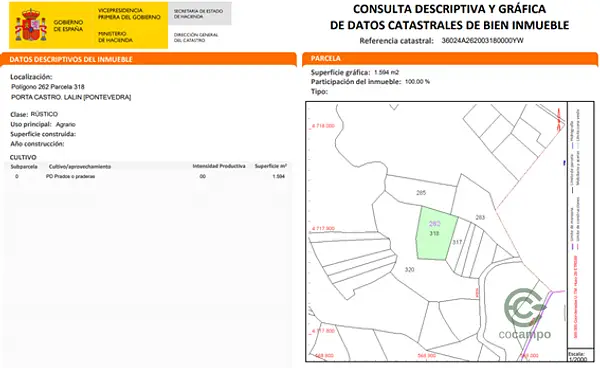Select the Agrario use value
600x368 pixels.
[x=65, y=124]
